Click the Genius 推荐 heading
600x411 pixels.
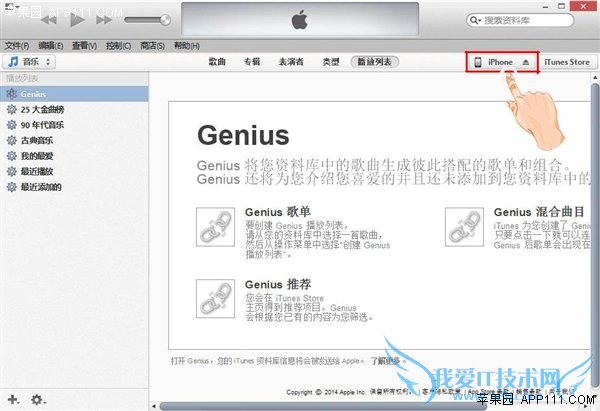[278, 284]
